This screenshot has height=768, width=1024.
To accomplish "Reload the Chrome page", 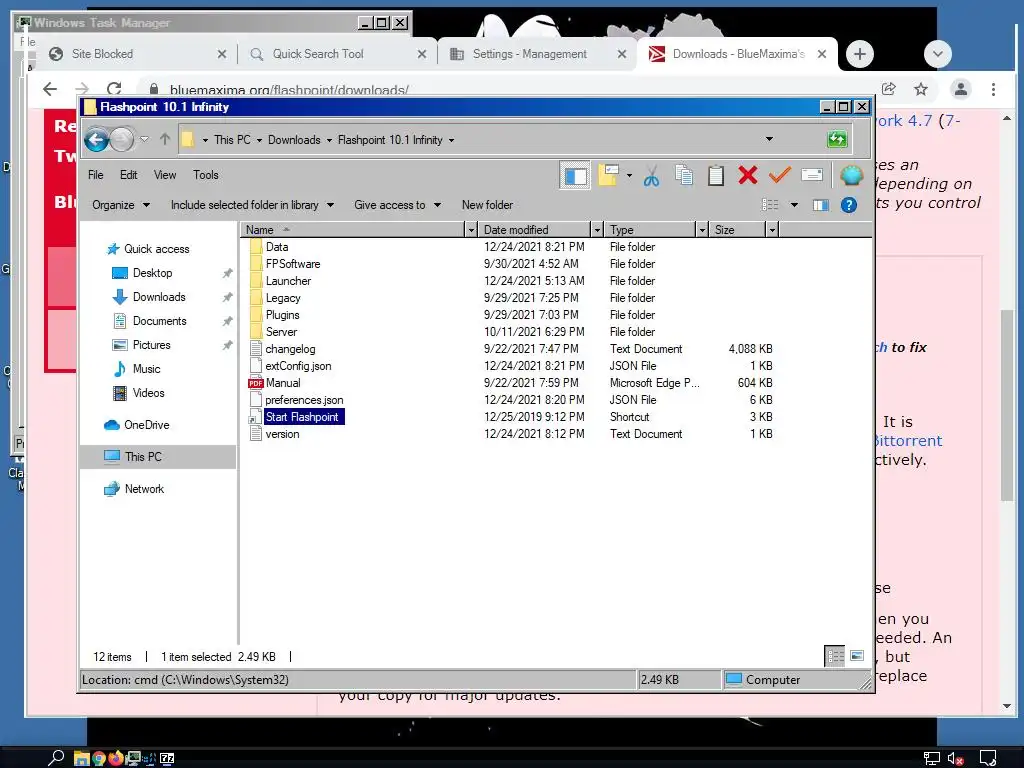I will coord(114,89).
